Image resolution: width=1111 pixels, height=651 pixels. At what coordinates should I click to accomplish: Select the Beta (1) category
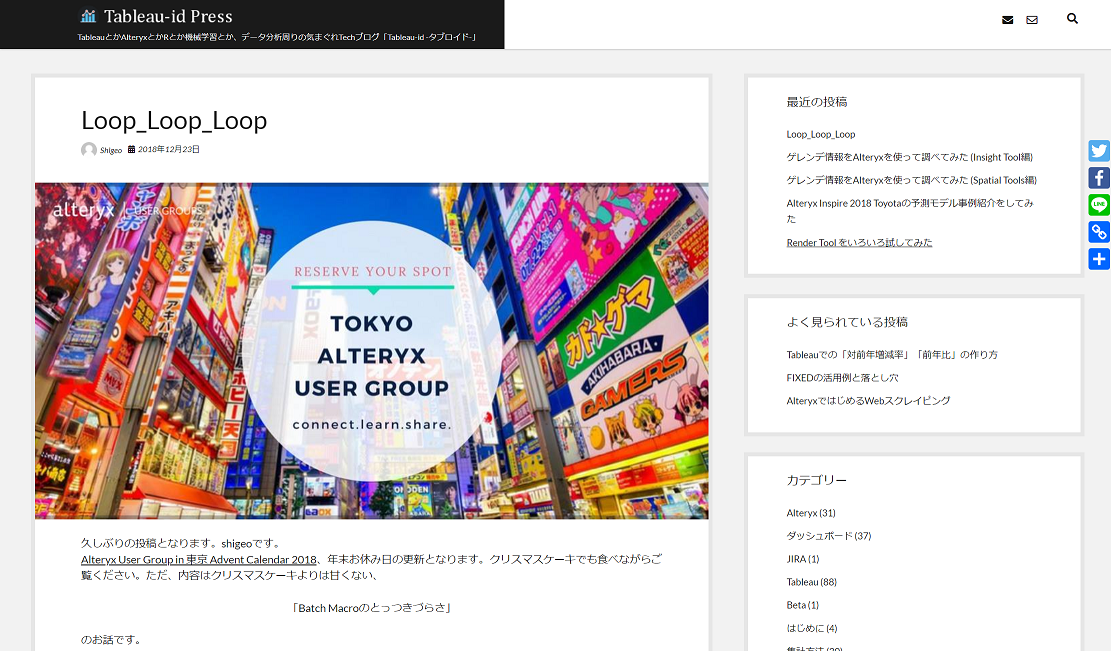pos(803,605)
